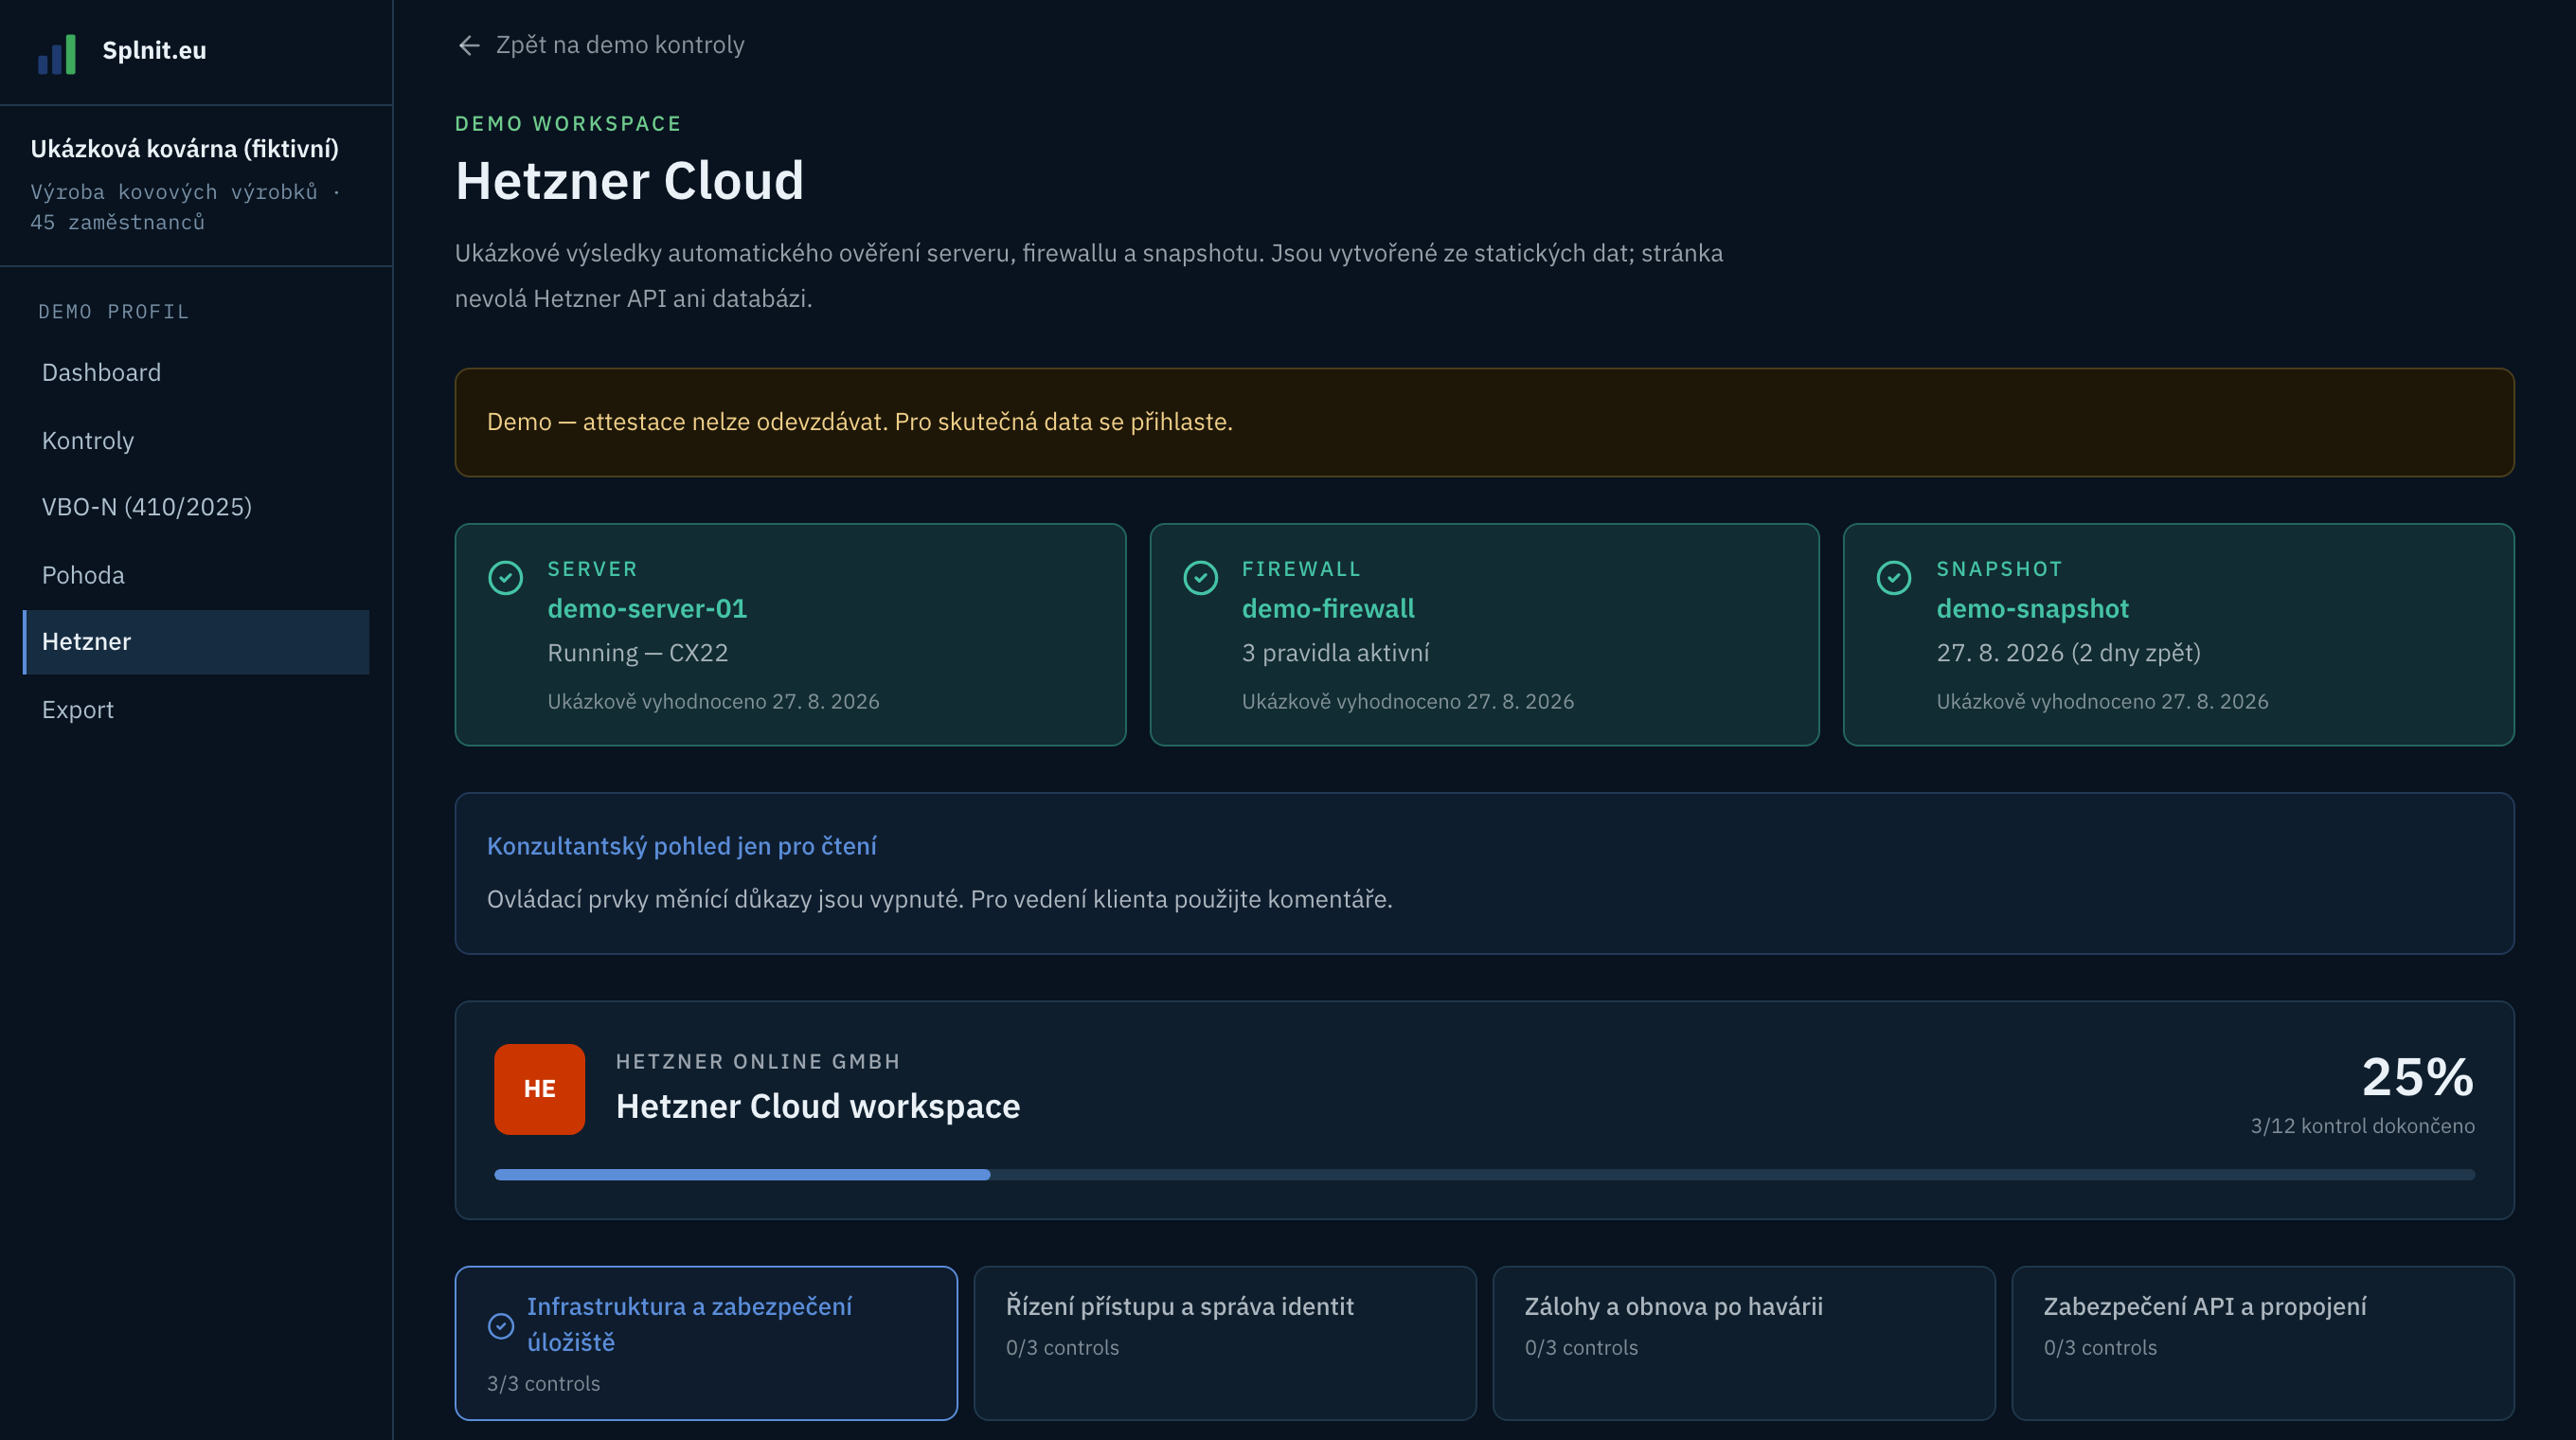2576x1440 pixels.
Task: Select VBO-N (410/2025) in sidebar
Action: click(196, 507)
